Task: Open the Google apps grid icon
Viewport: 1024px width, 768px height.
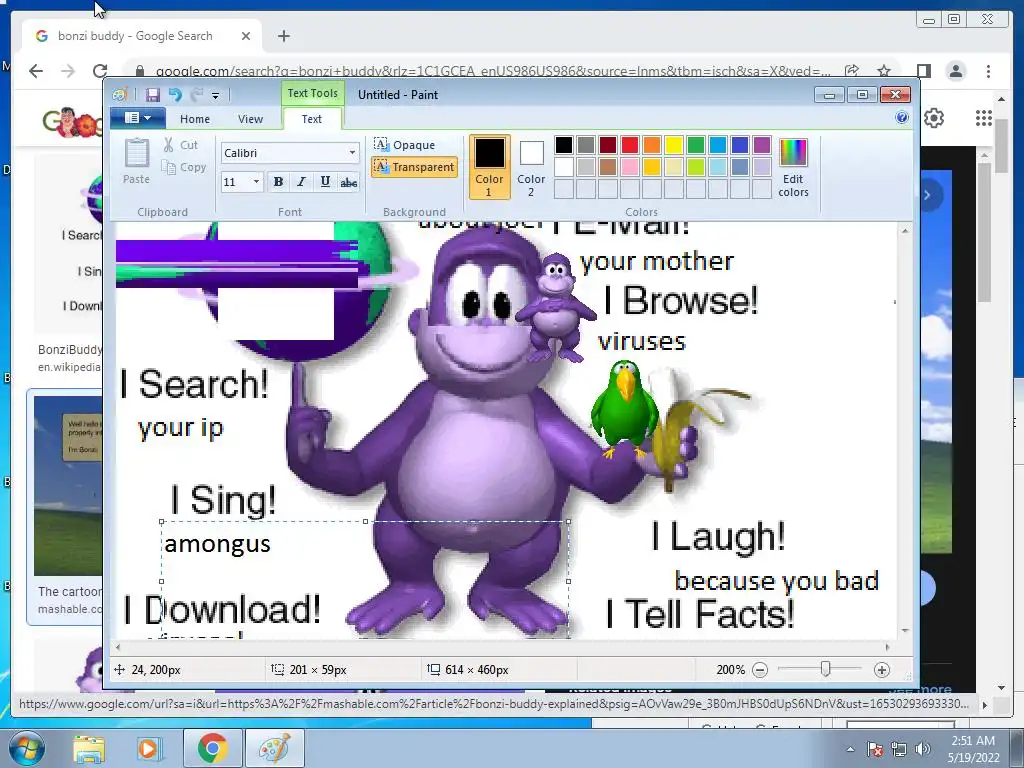Action: 984,118
